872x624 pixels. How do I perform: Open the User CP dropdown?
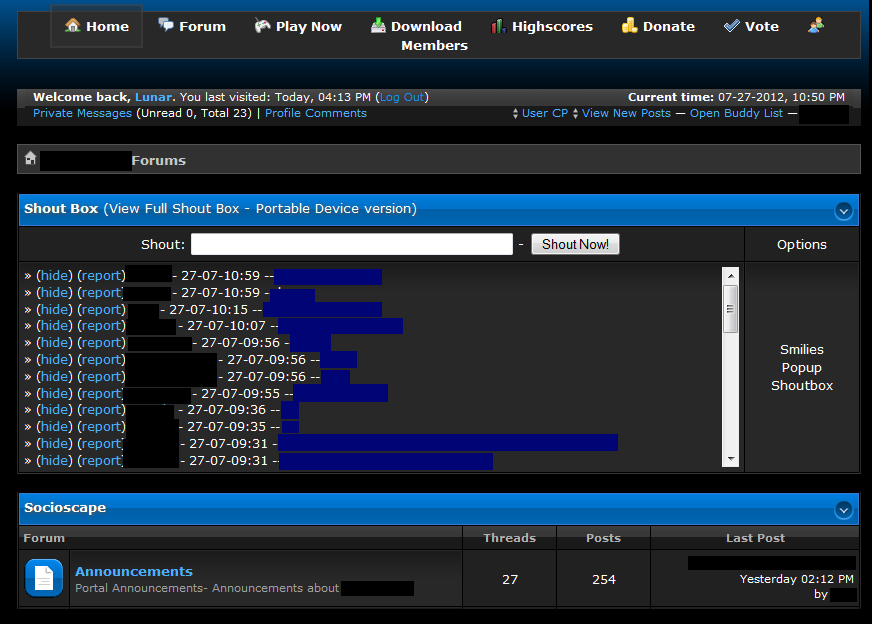click(544, 114)
